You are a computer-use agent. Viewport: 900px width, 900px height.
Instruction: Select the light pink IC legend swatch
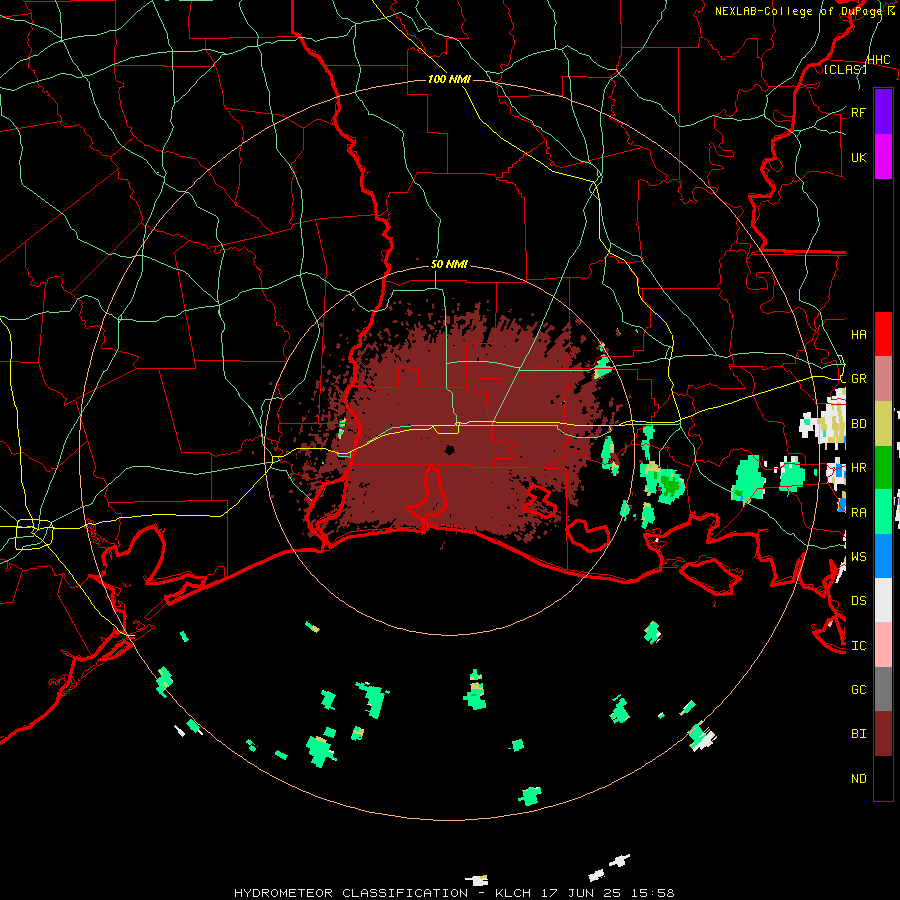(883, 645)
